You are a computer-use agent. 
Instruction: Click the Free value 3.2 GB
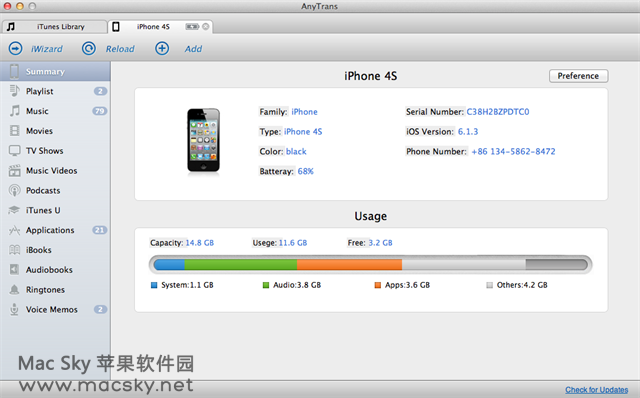coord(380,243)
